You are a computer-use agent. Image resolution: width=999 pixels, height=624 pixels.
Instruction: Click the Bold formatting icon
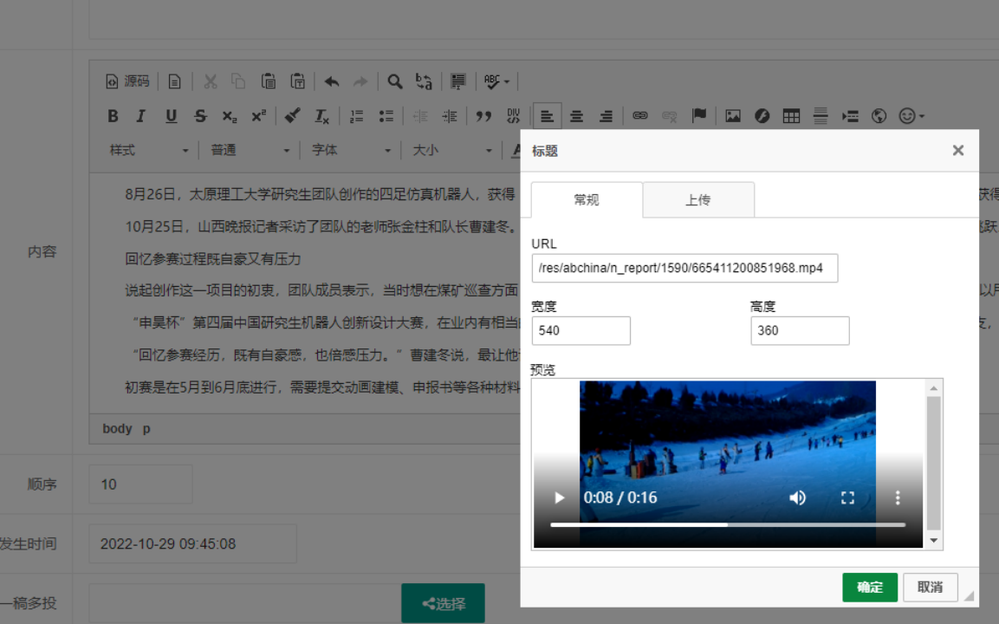(x=113, y=116)
